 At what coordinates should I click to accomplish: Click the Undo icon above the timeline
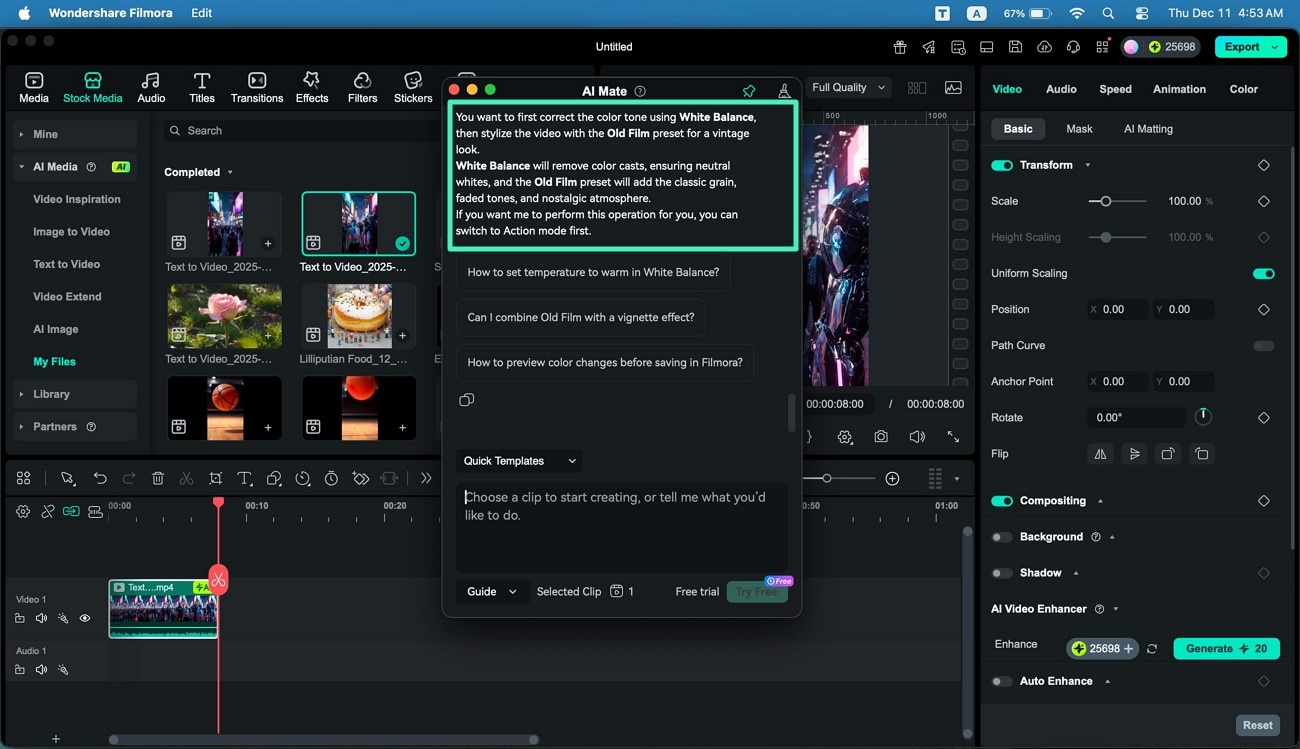(99, 478)
